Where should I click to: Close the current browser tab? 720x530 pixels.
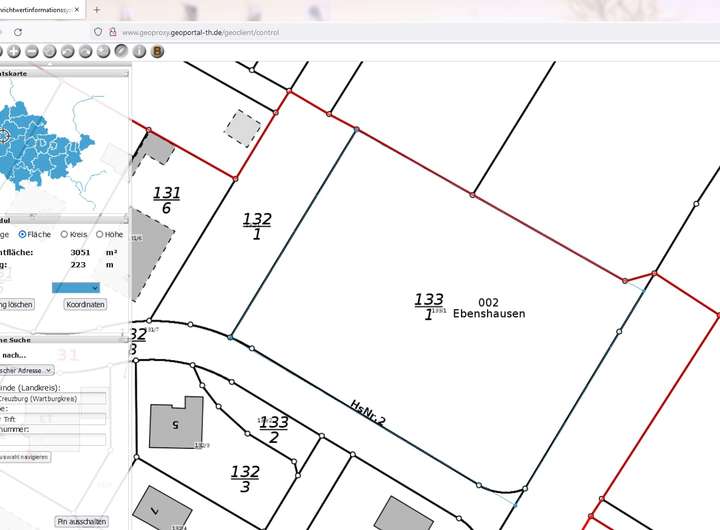click(x=77, y=9)
